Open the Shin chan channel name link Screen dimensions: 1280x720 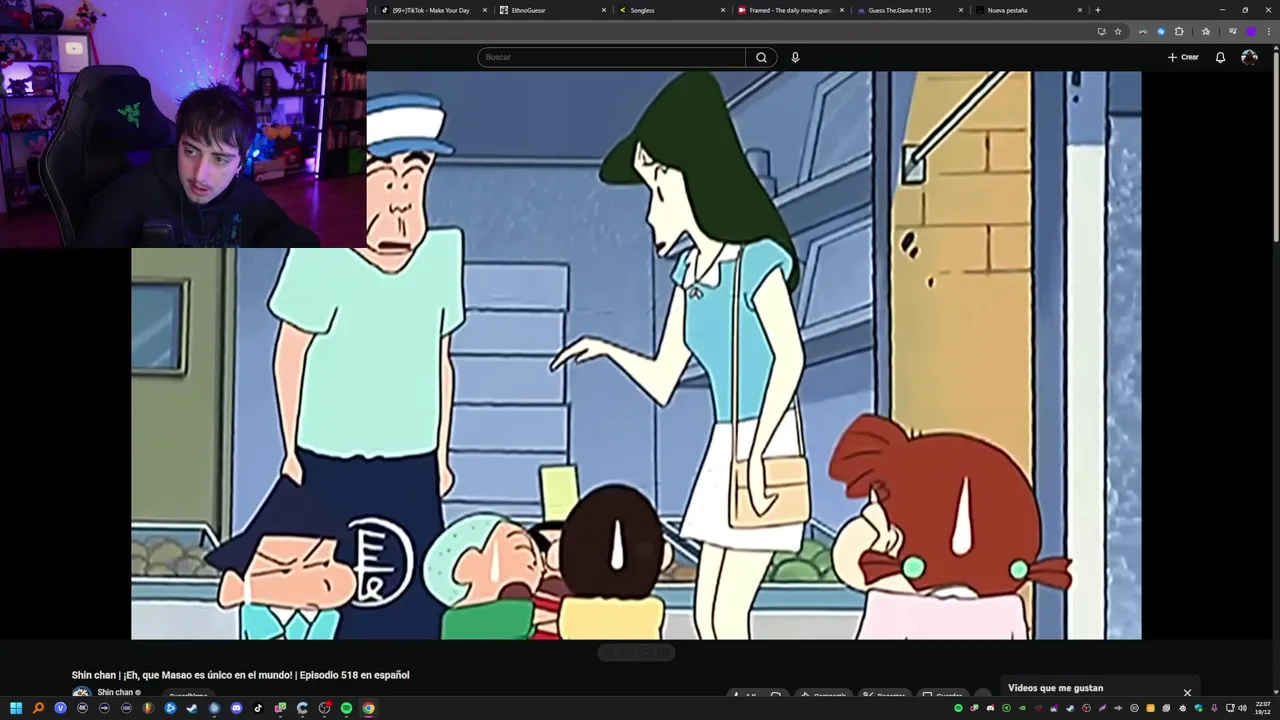tap(115, 692)
